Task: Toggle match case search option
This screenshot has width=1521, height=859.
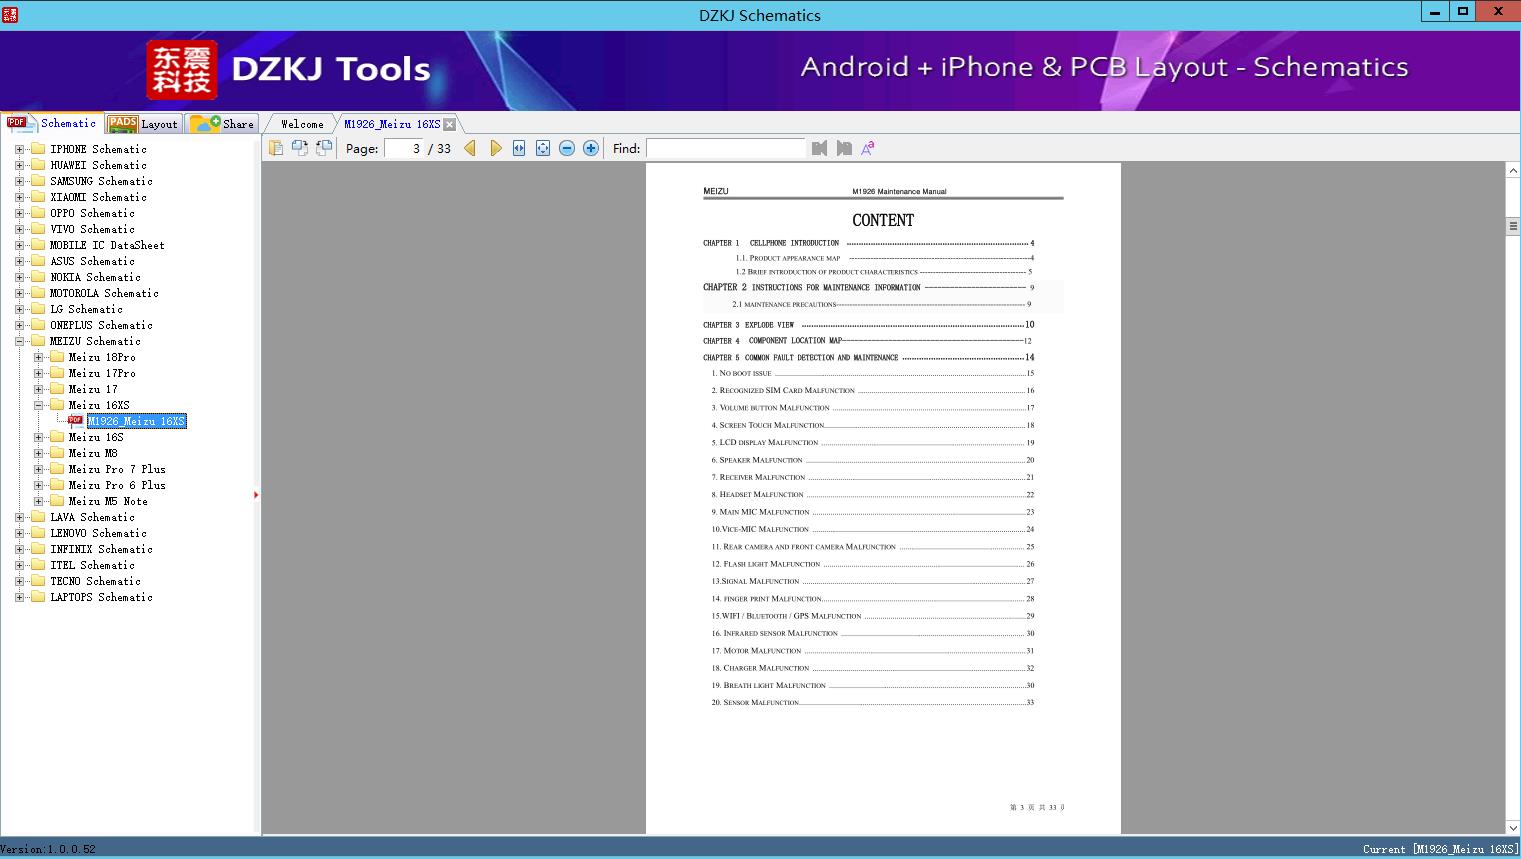Action: (868, 148)
